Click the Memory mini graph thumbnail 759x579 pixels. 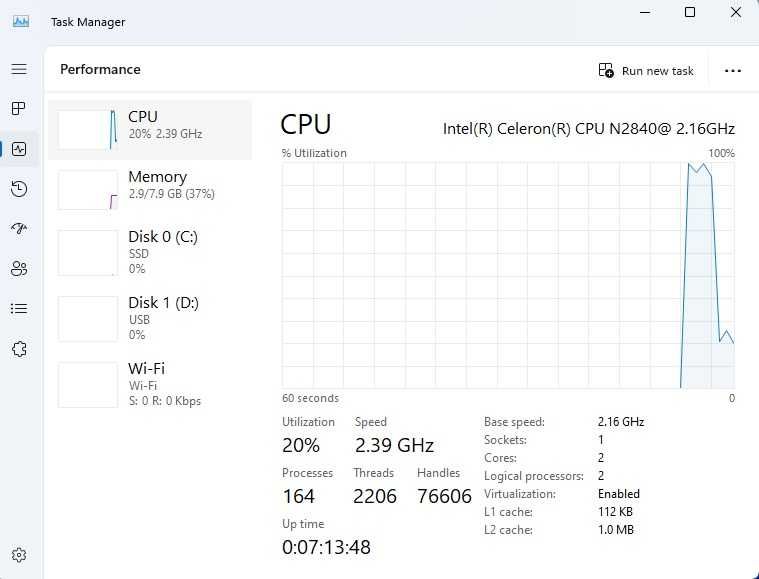coord(88,190)
